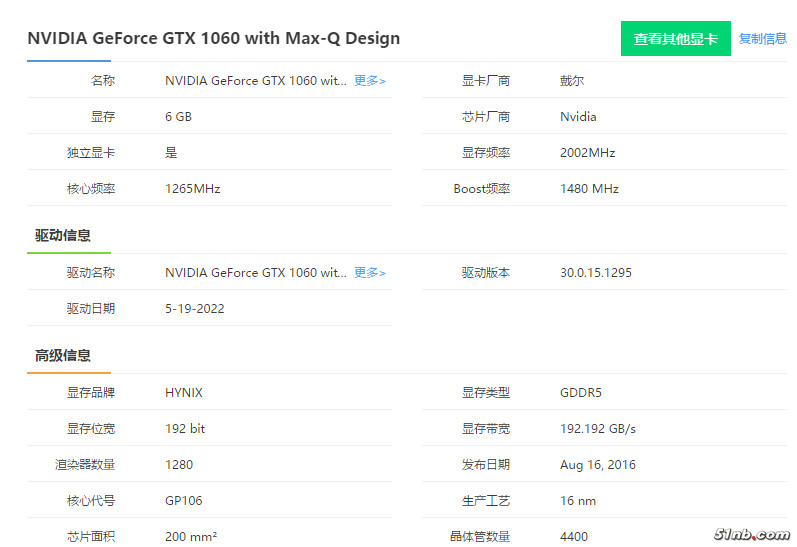Select the 驱动信息 section heading
Viewport: 797px width, 547px height.
click(x=63, y=235)
